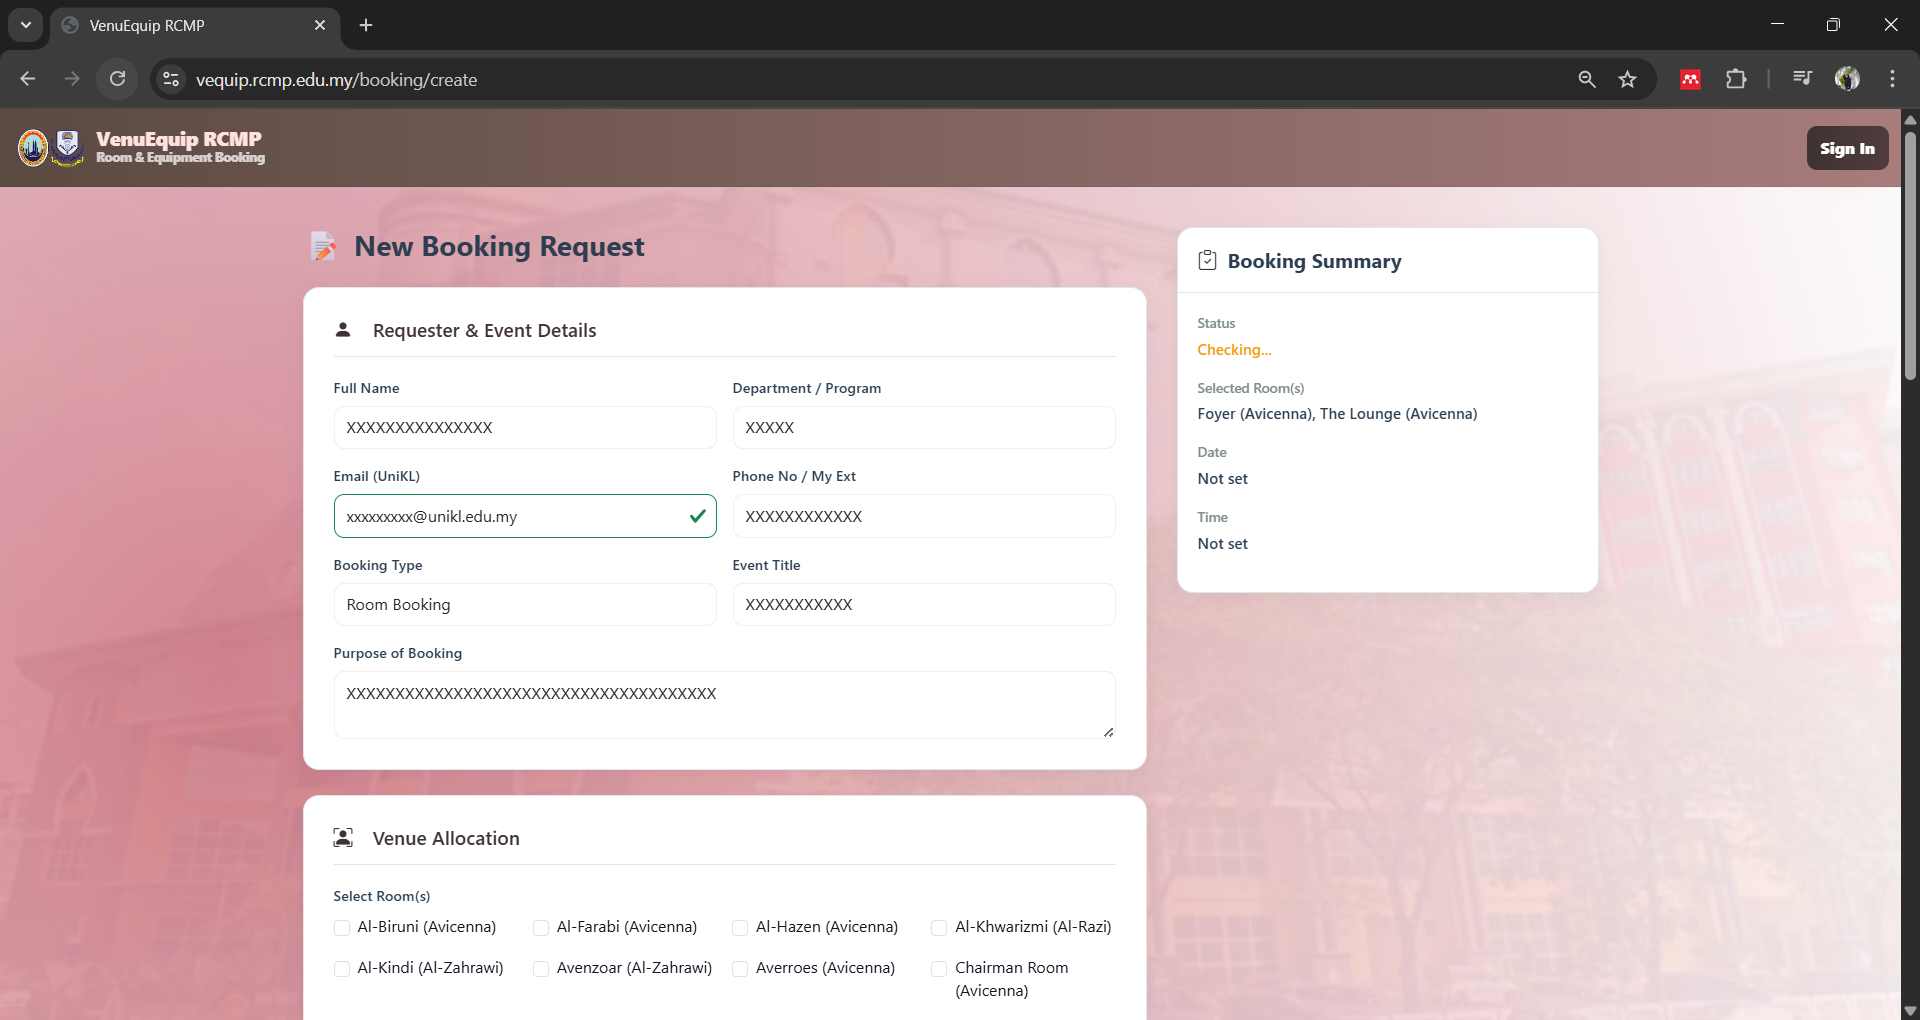Check the Al-Farabi (Avicenna) room

(x=541, y=928)
